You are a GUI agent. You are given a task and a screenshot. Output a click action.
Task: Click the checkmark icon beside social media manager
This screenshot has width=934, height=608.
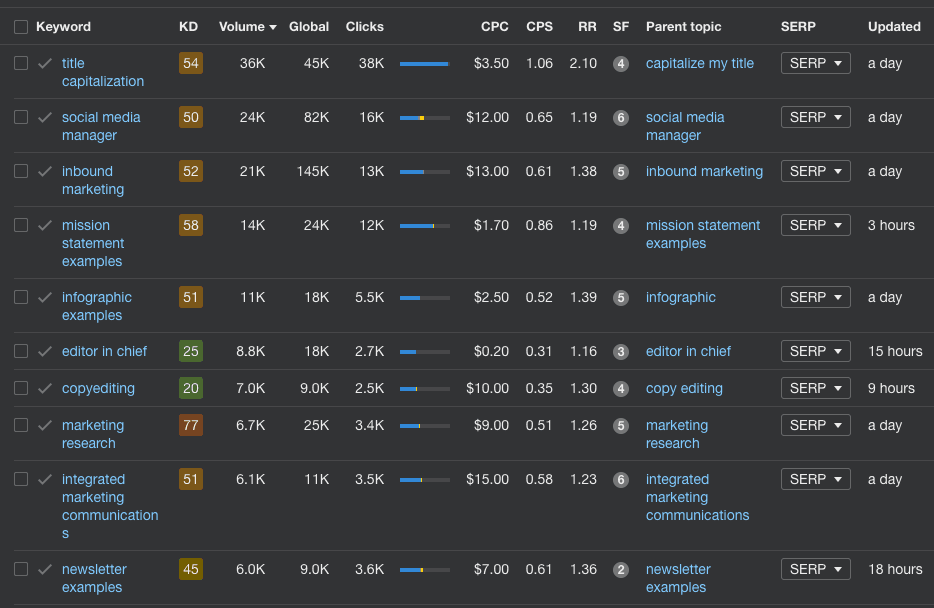pyautogui.click(x=45, y=117)
